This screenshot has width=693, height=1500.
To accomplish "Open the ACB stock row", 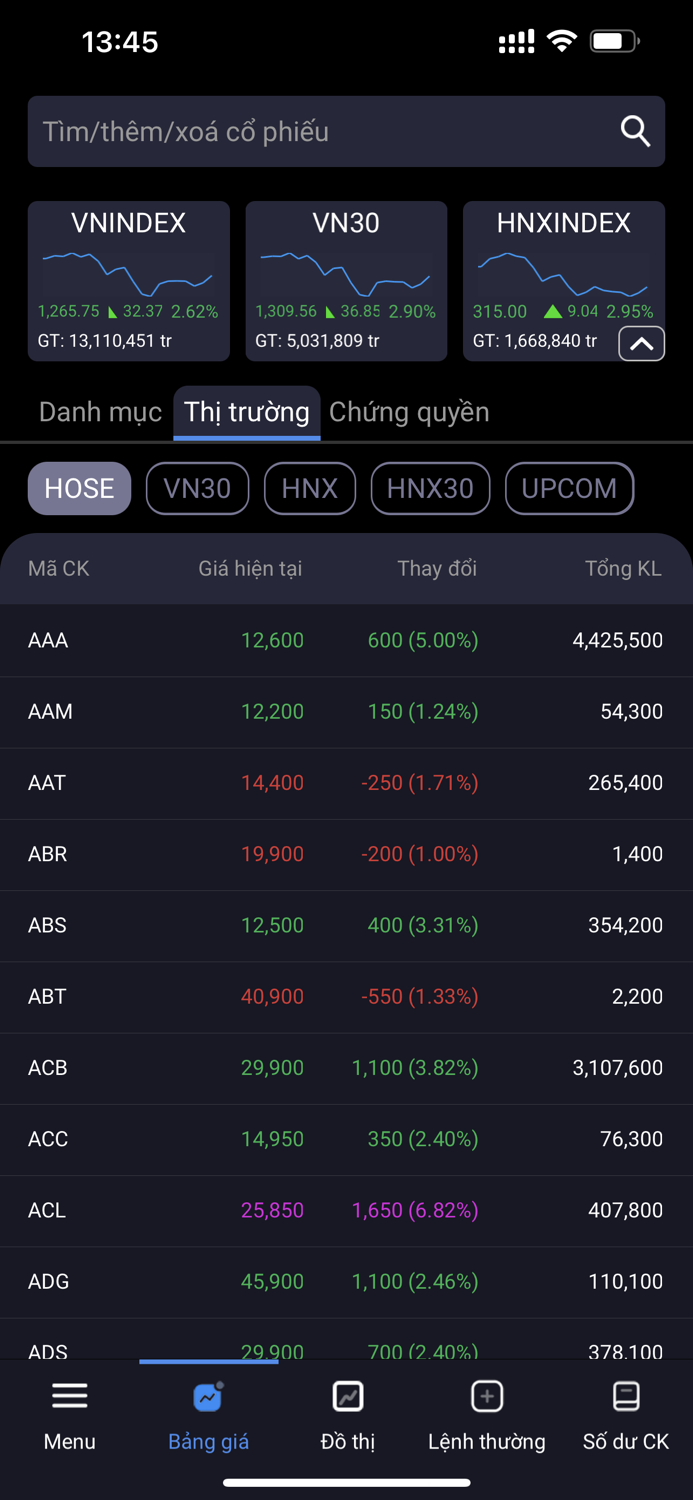I will tap(346, 1068).
